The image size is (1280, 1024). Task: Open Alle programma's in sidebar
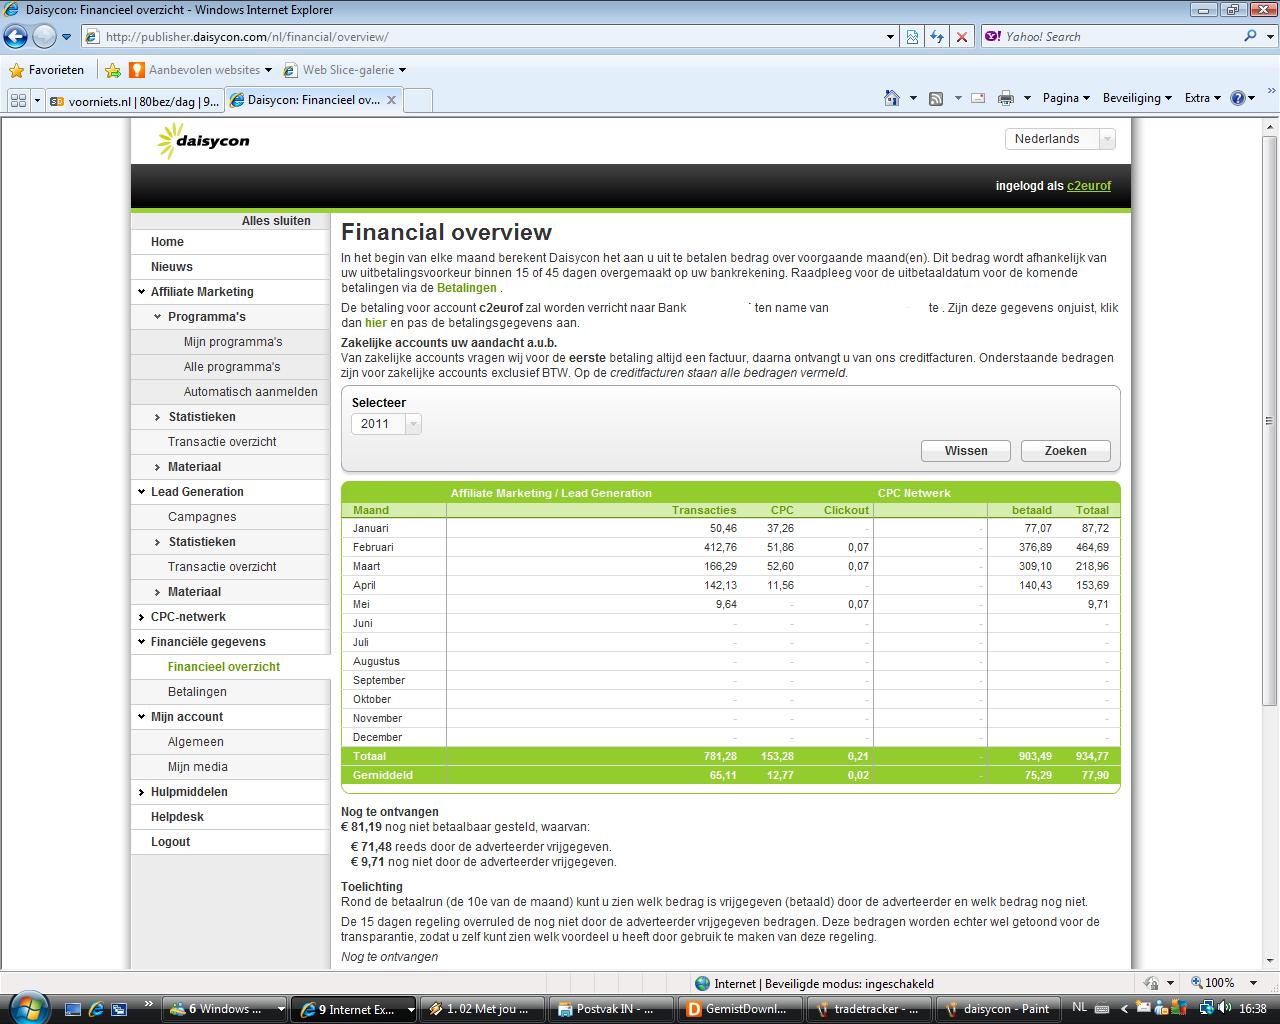232,367
